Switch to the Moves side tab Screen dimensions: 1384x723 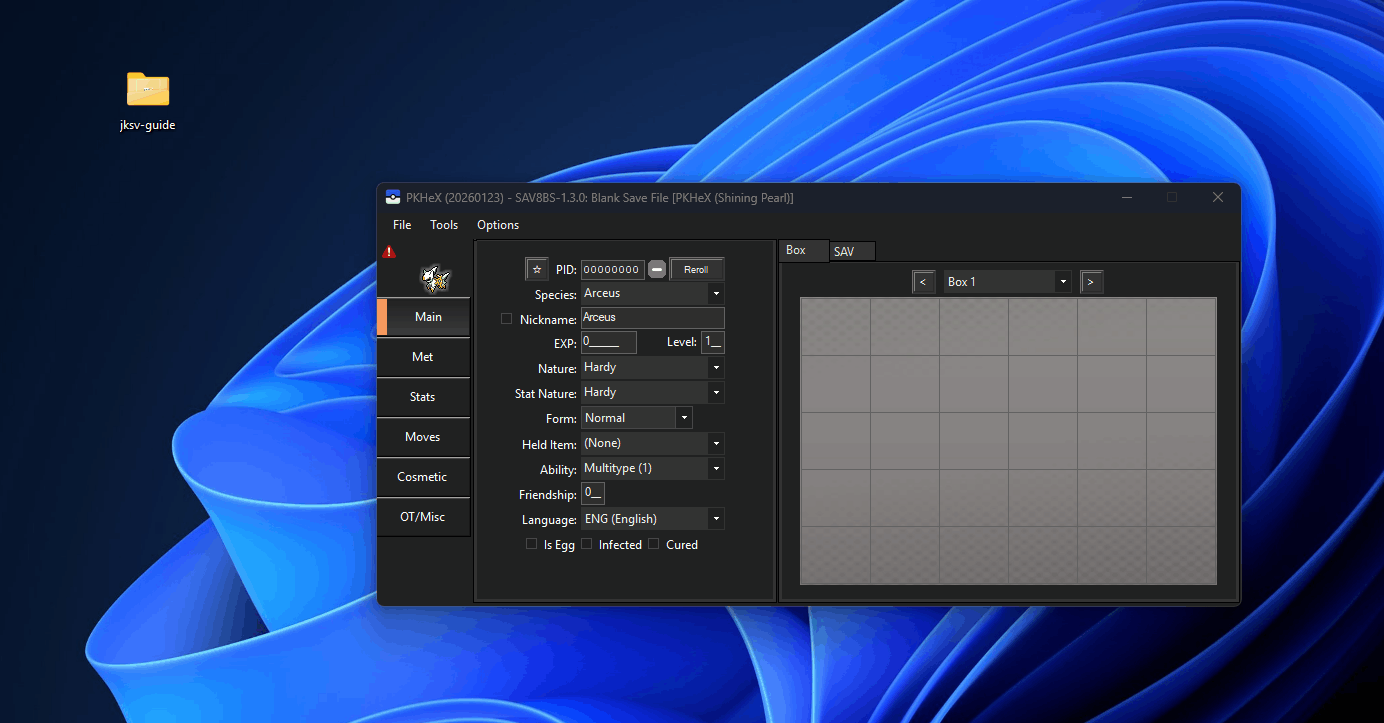423,436
